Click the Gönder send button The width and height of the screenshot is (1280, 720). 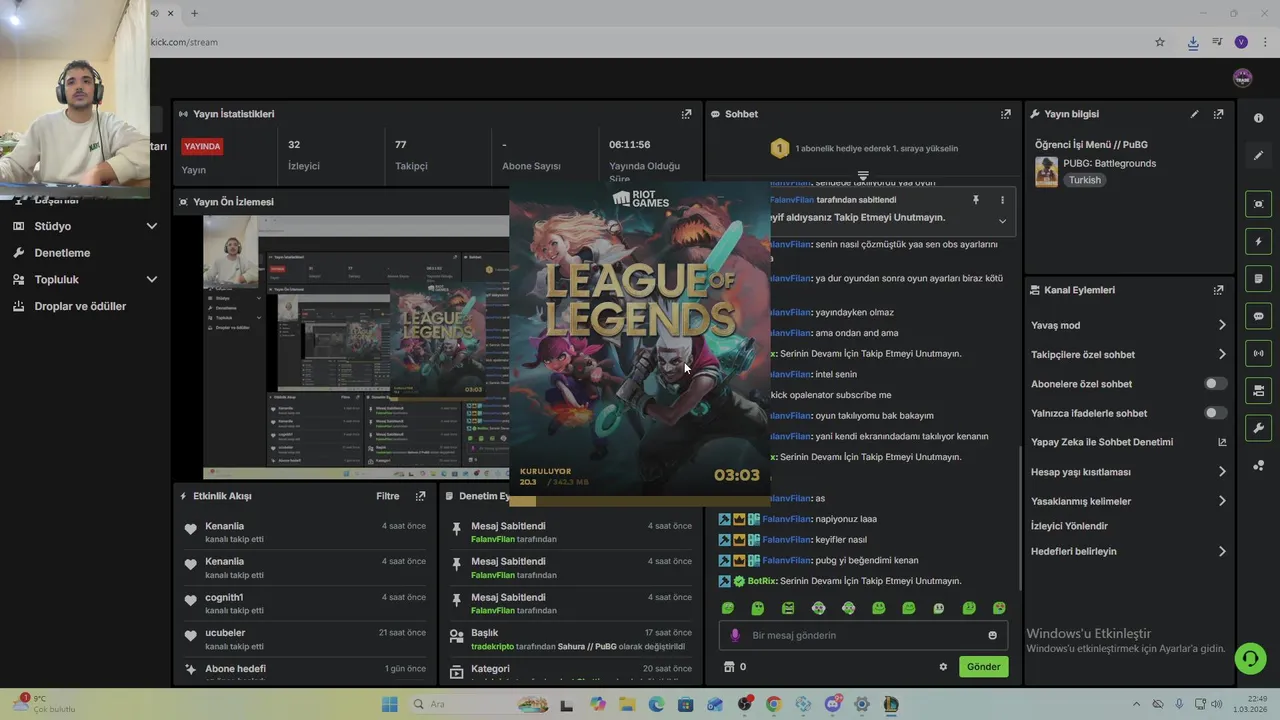pyautogui.click(x=983, y=667)
